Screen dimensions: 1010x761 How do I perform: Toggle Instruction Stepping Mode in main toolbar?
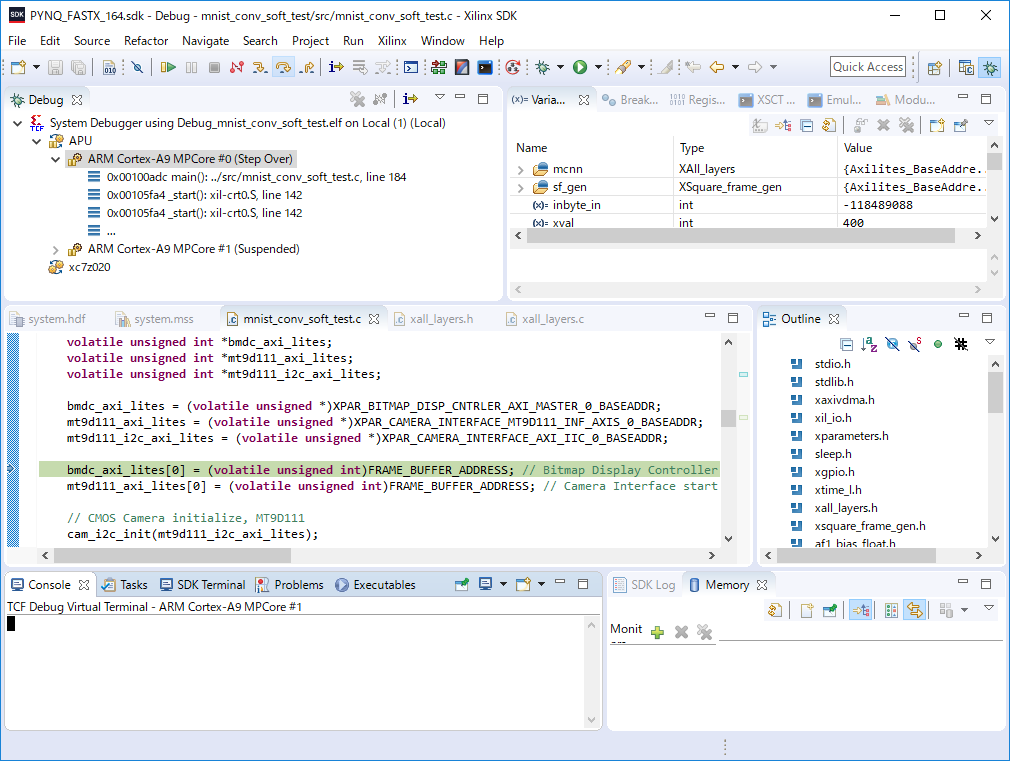click(x=336, y=67)
